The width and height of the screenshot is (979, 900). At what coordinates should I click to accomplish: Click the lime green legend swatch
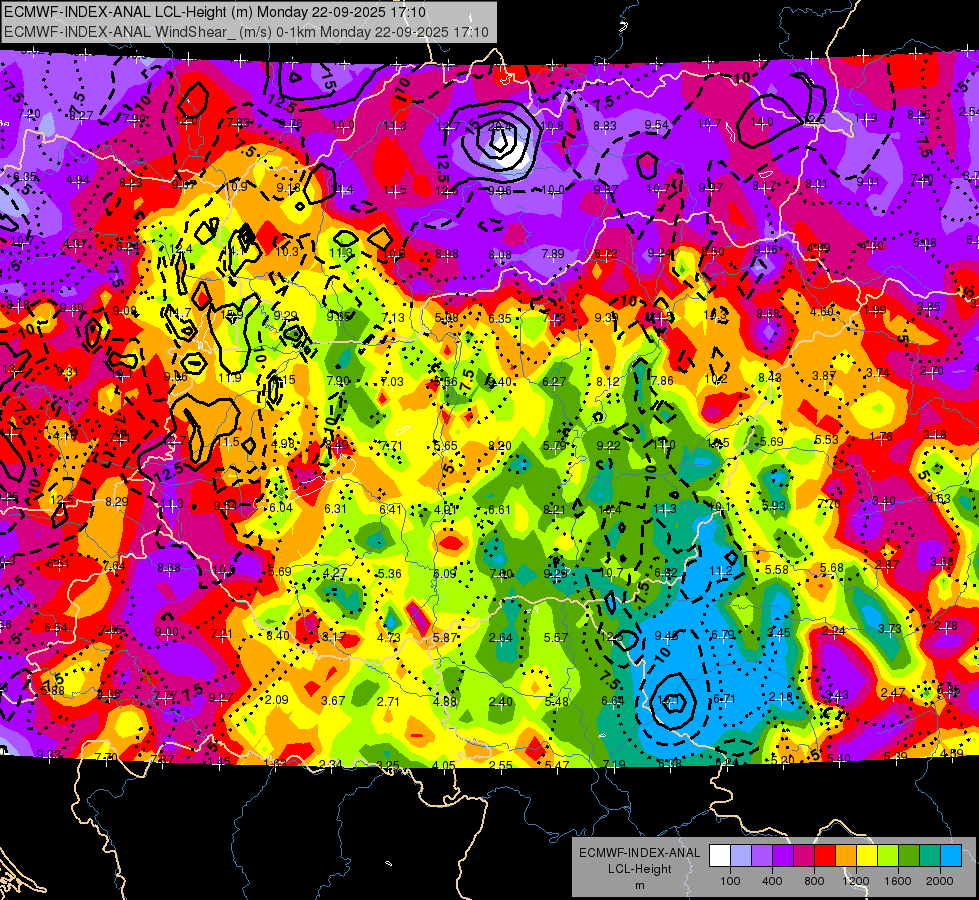point(888,856)
